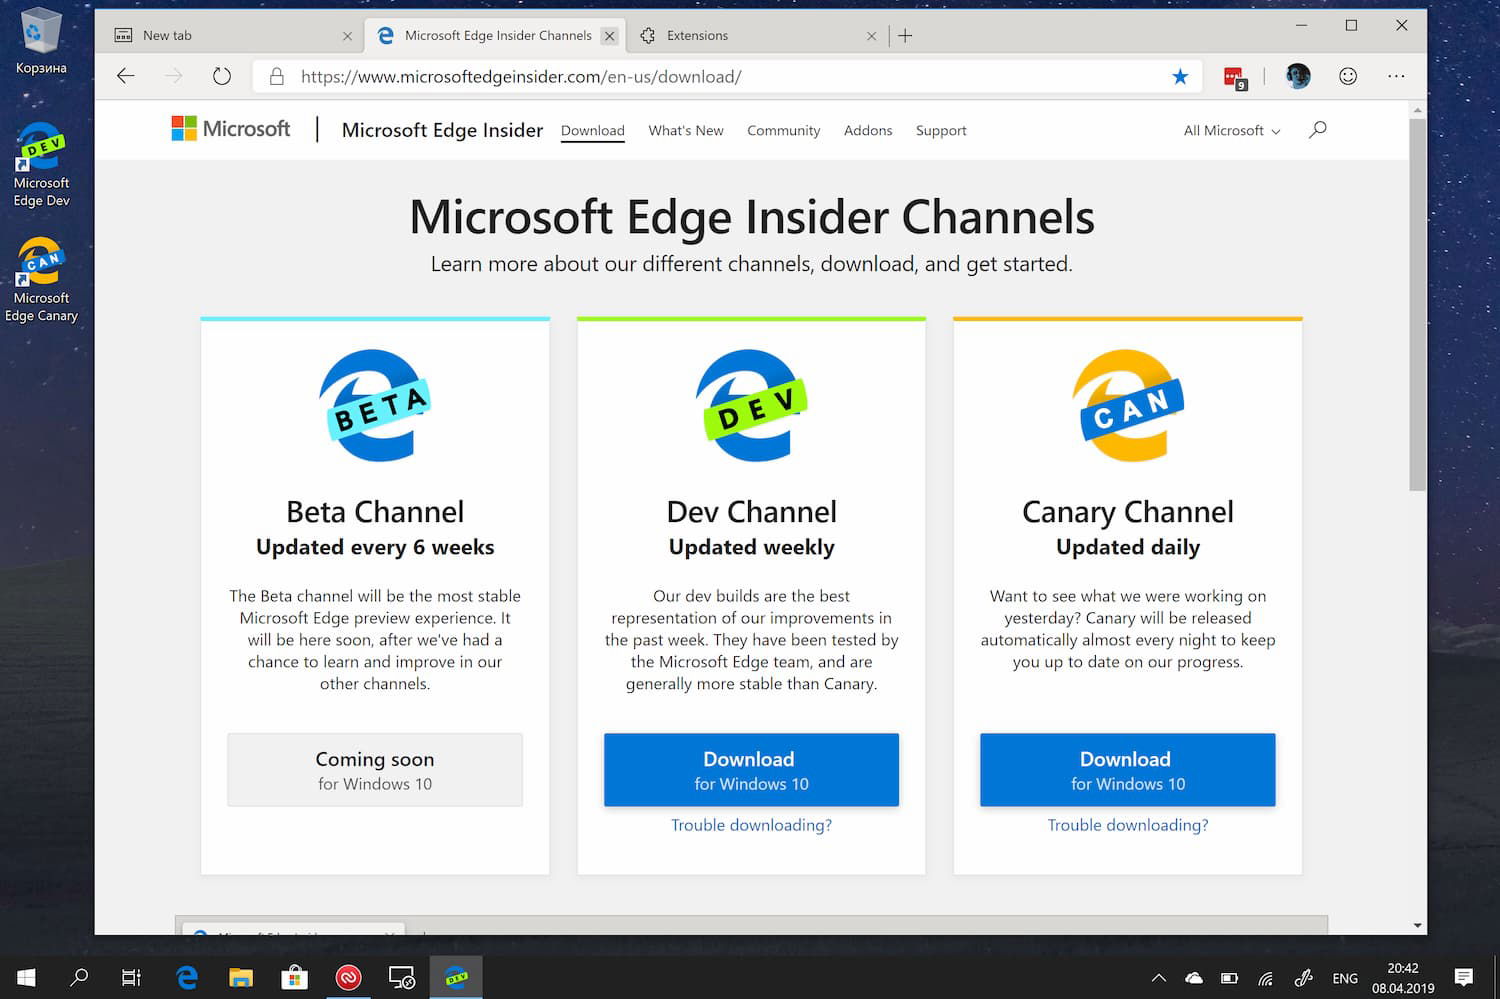Click the website search magnifier icon

click(1318, 130)
